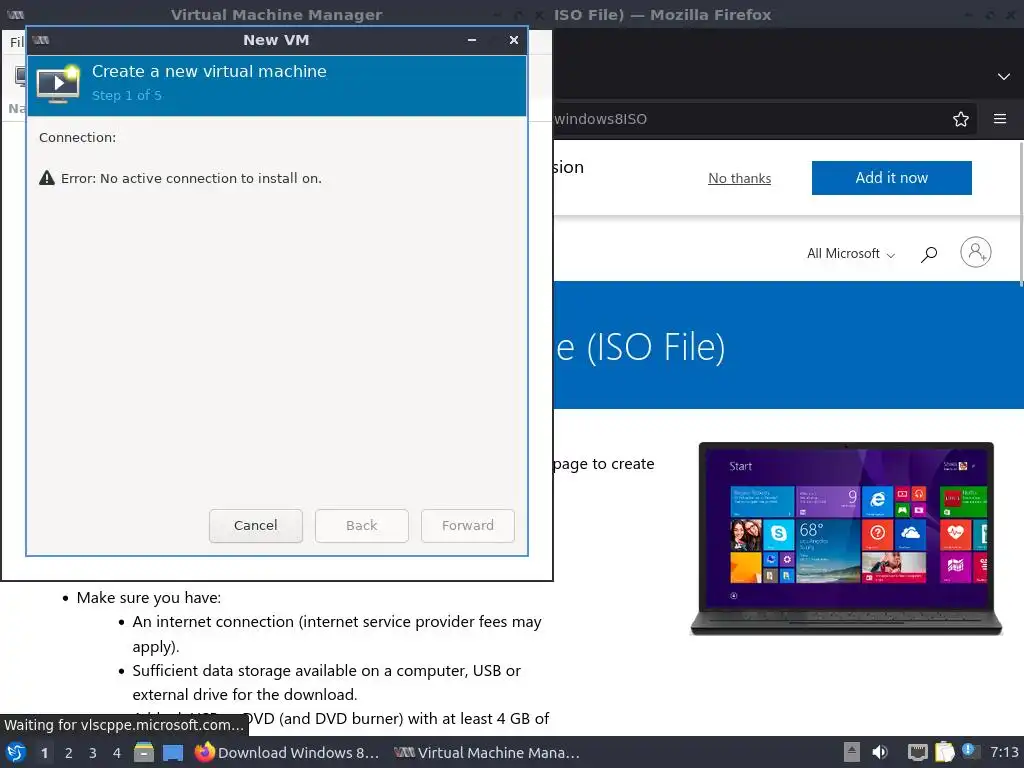Click the 'Add it now' button in Firefox
Image resolution: width=1024 pixels, height=768 pixels.
(891, 178)
